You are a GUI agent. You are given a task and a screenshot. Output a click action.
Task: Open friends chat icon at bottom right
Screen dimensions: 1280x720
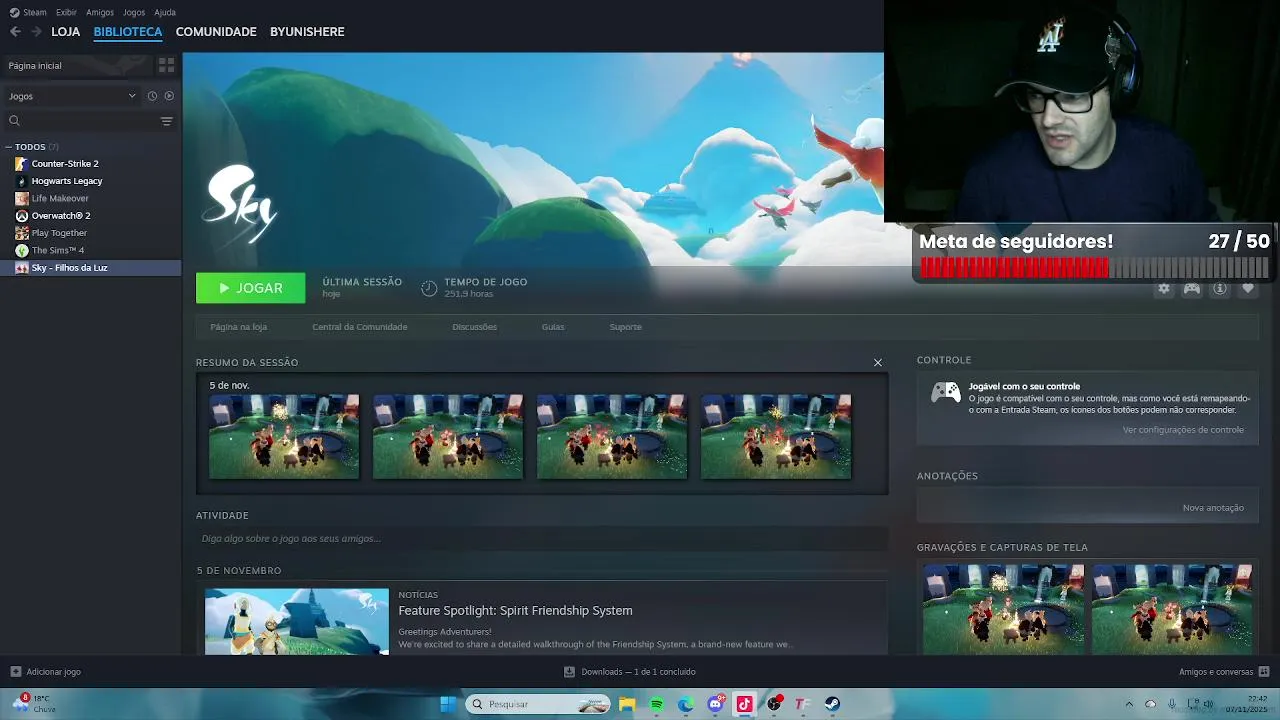click(x=1264, y=672)
